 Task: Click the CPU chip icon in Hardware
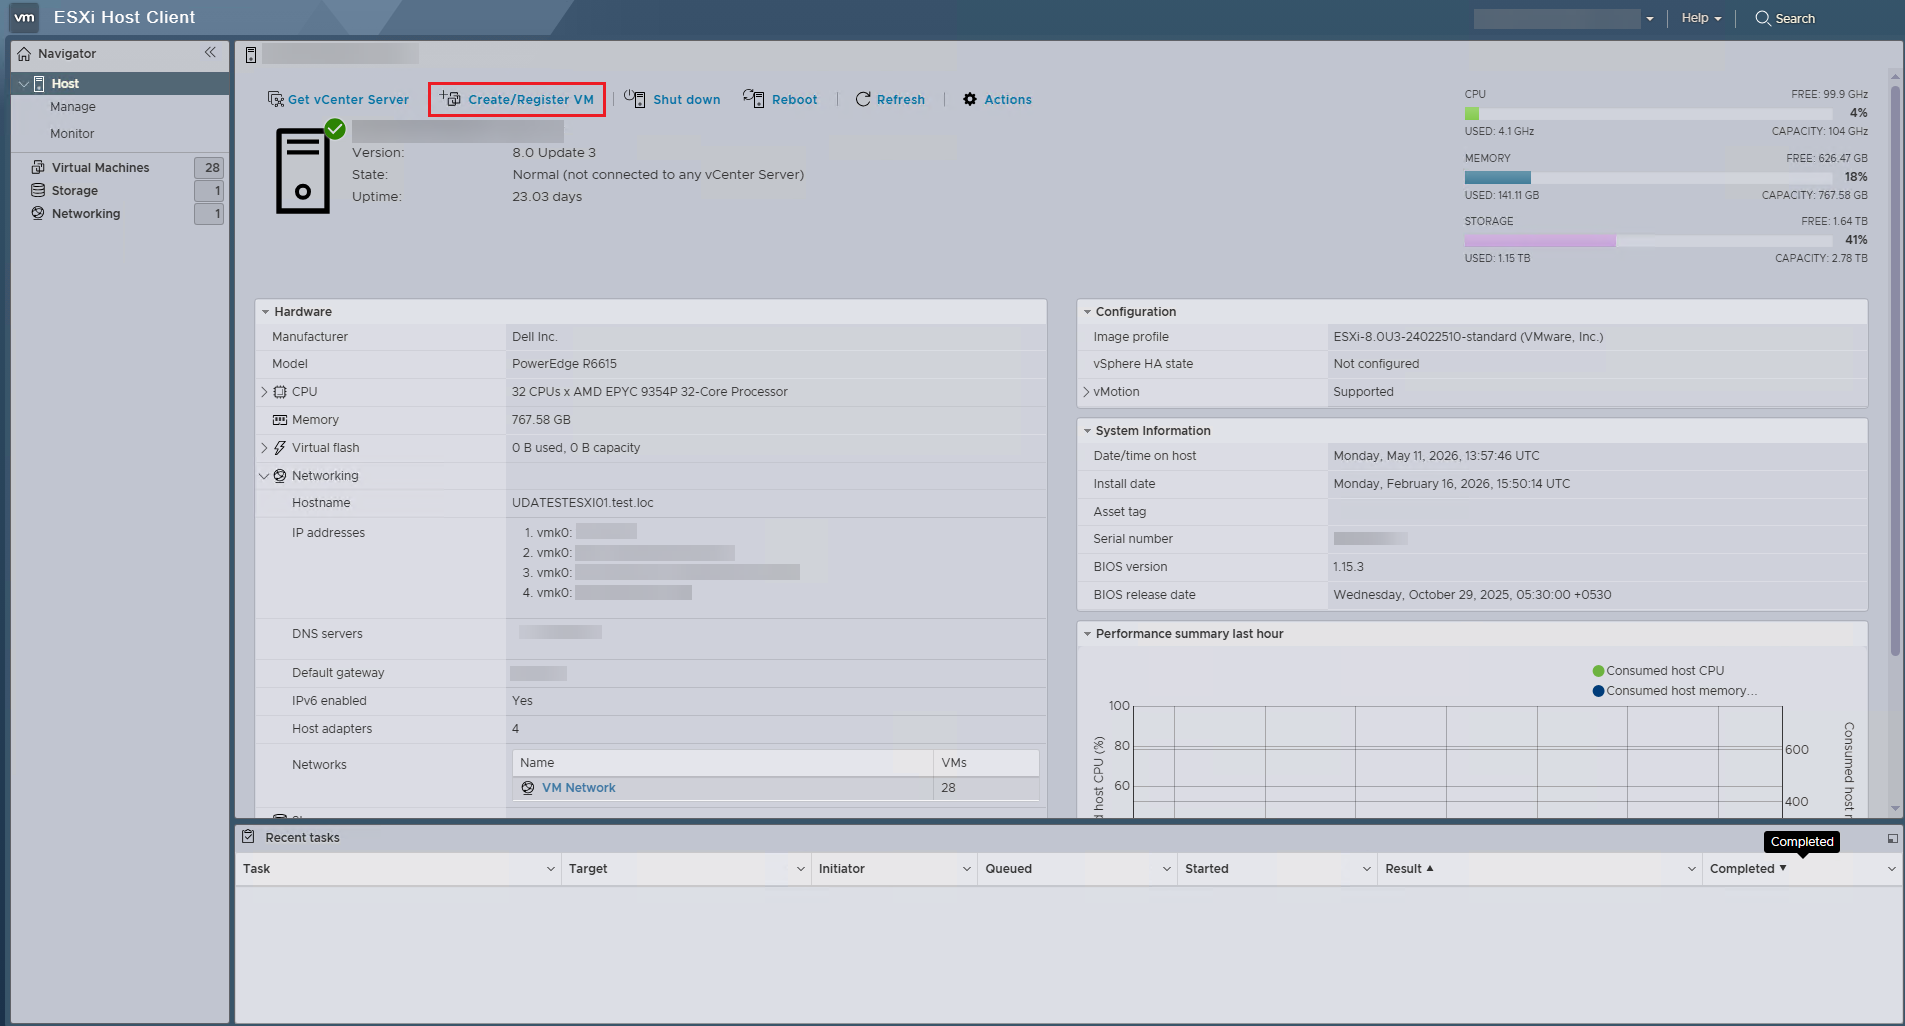280,392
